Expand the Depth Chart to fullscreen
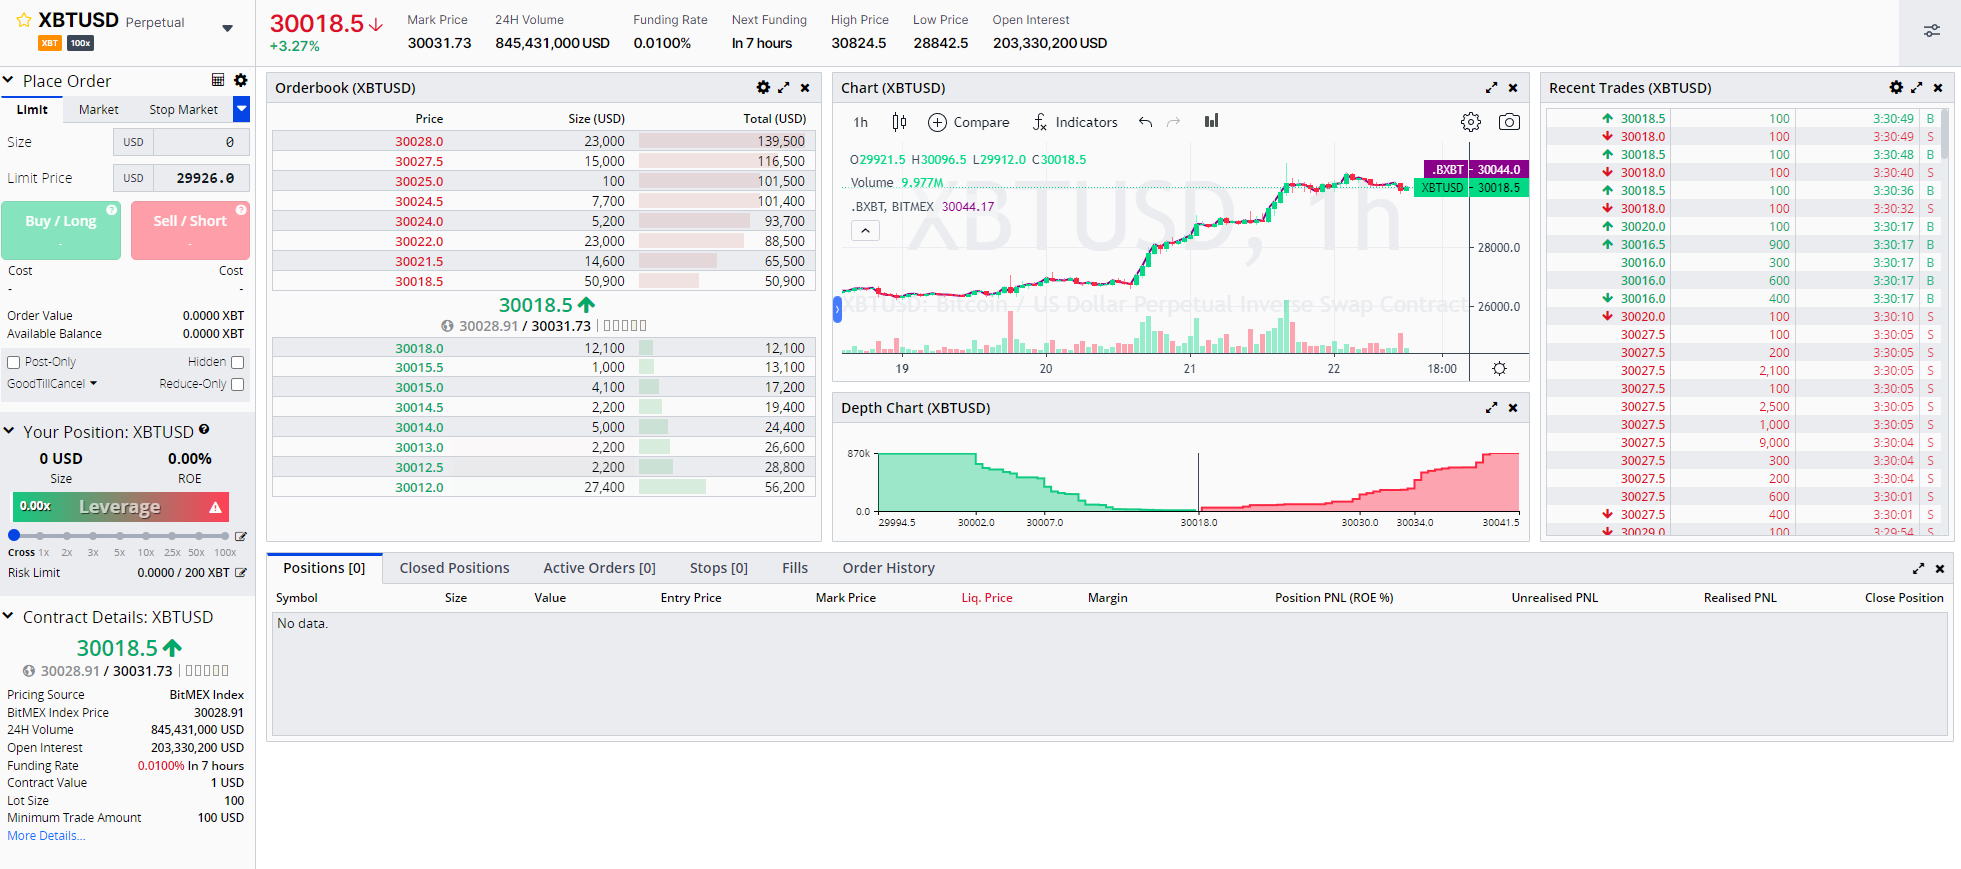 pyautogui.click(x=1491, y=408)
